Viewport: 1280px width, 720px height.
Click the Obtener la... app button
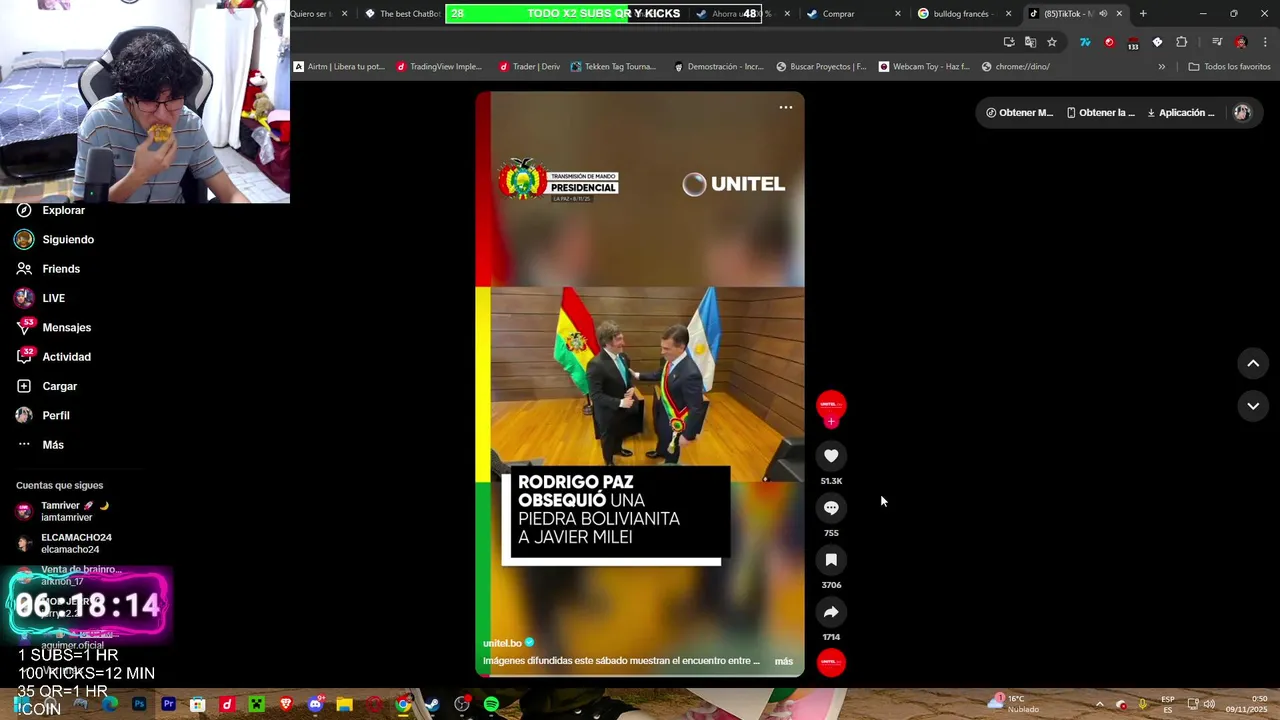(x=1100, y=113)
